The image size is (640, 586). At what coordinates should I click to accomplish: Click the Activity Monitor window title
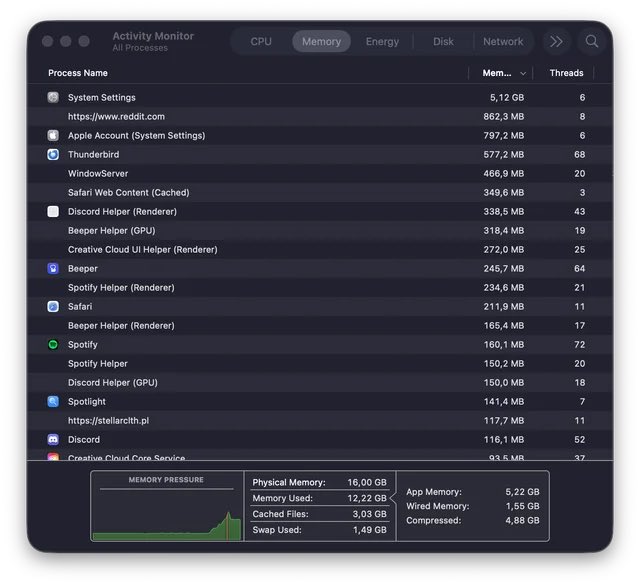click(153, 36)
